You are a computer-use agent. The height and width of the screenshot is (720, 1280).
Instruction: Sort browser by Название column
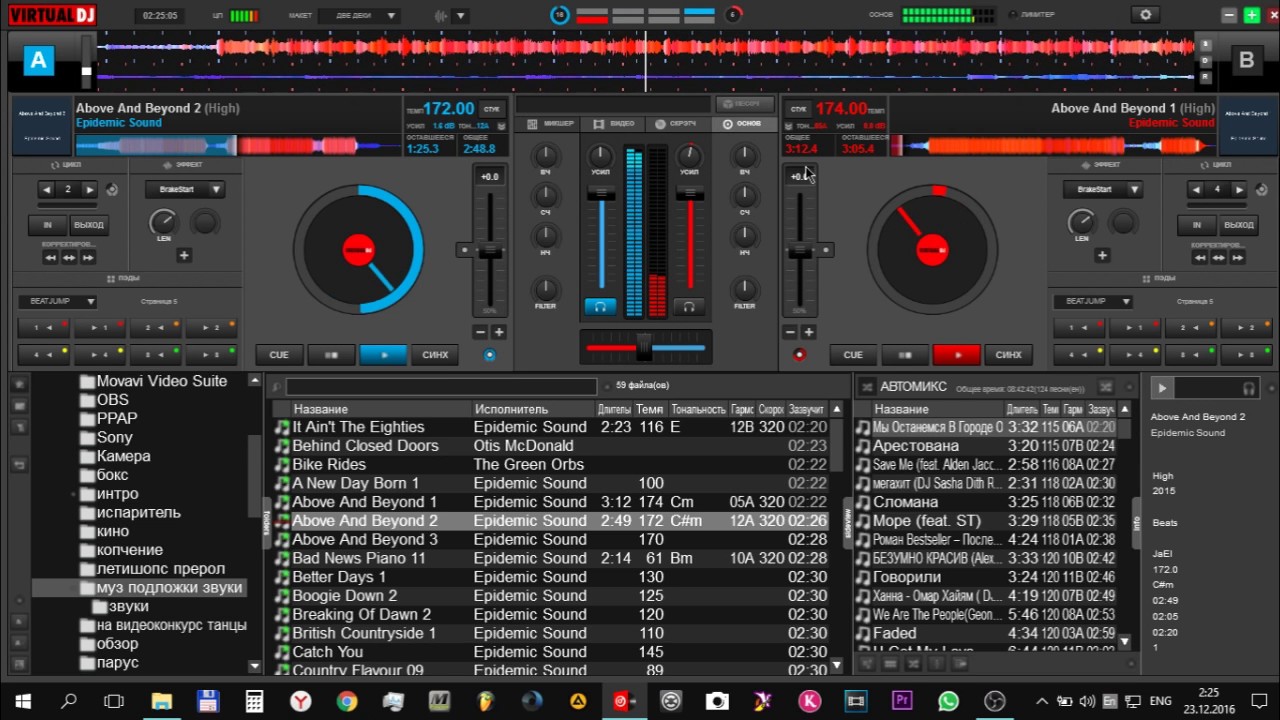tap(381, 409)
